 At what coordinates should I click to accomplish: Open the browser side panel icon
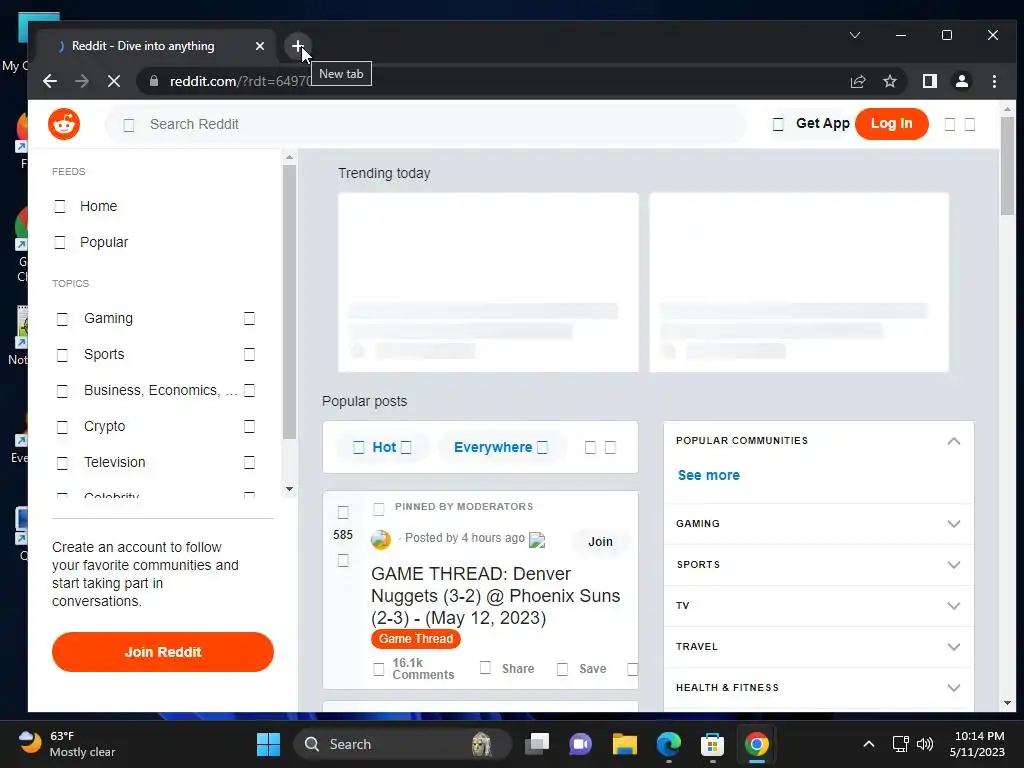930,81
